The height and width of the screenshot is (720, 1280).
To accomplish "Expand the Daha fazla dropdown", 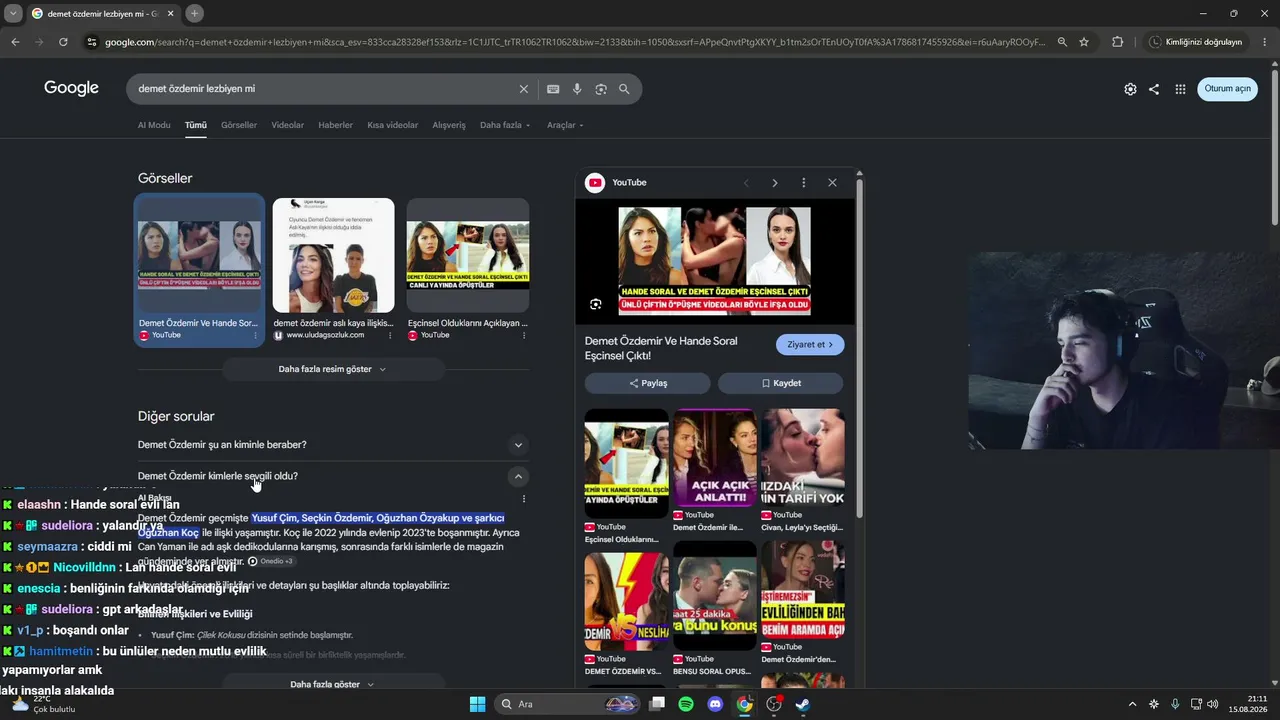I will [505, 125].
